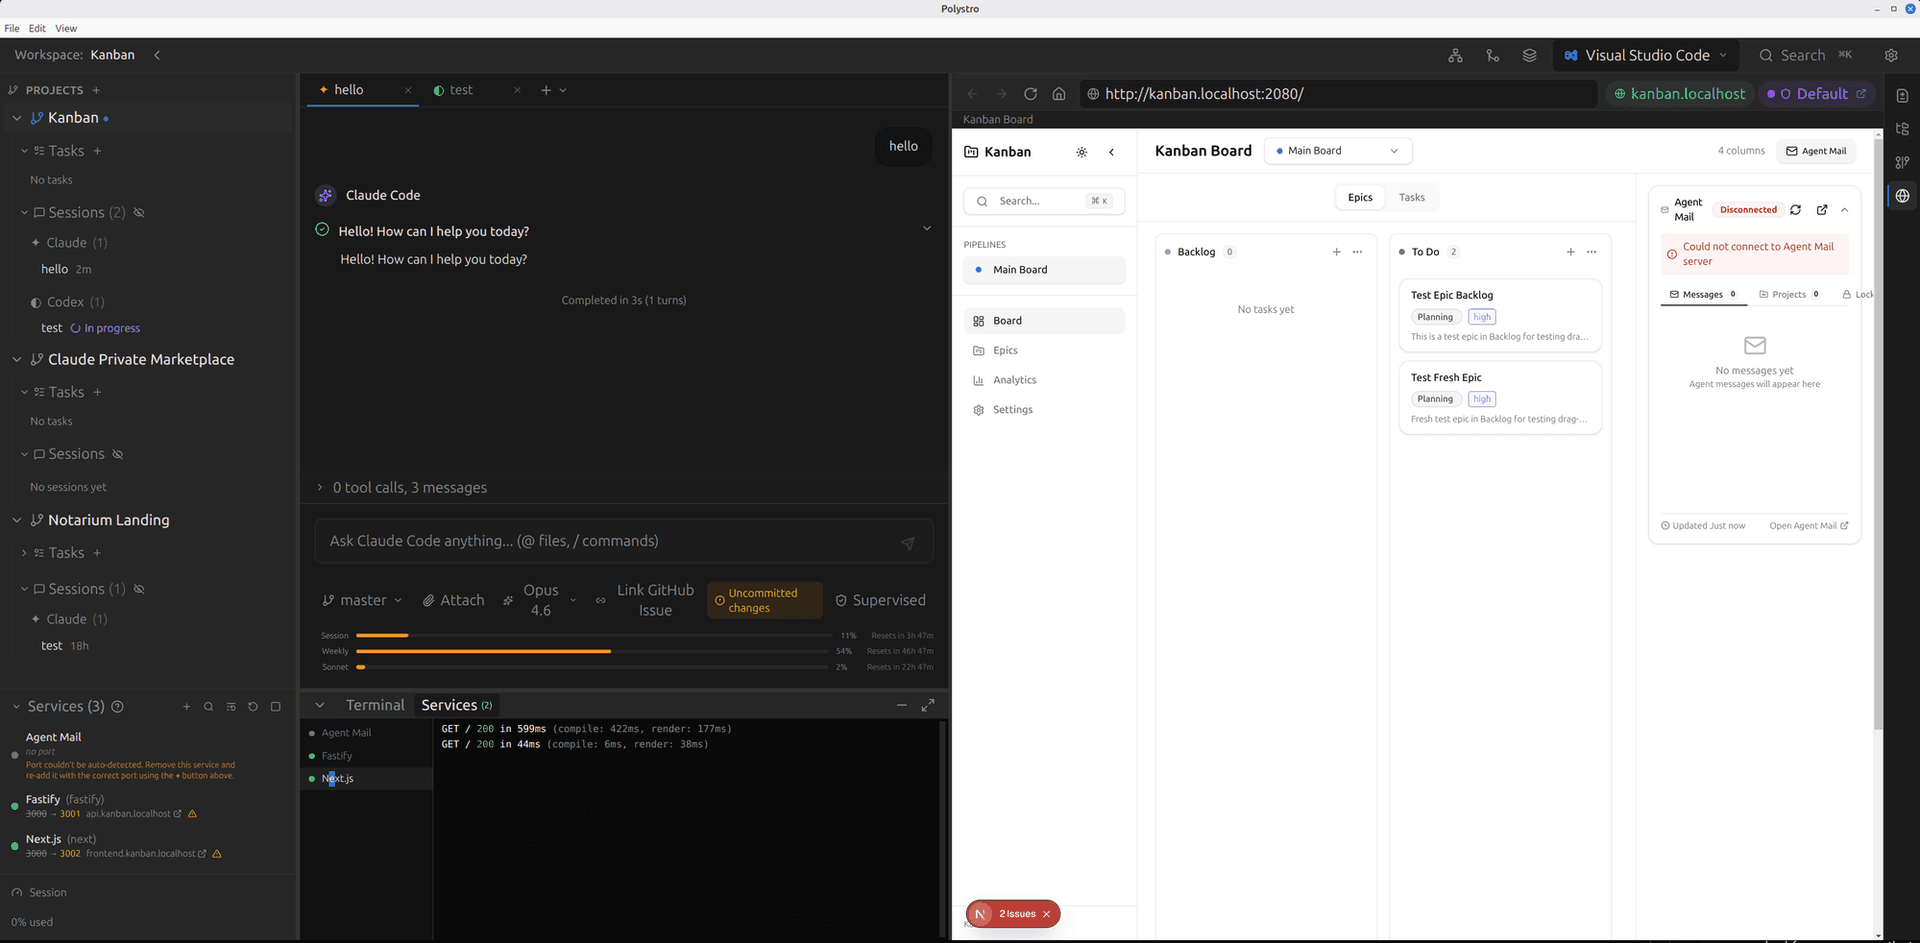Open Opus 4.6 model dropdown
The height and width of the screenshot is (943, 1920).
pos(540,600)
